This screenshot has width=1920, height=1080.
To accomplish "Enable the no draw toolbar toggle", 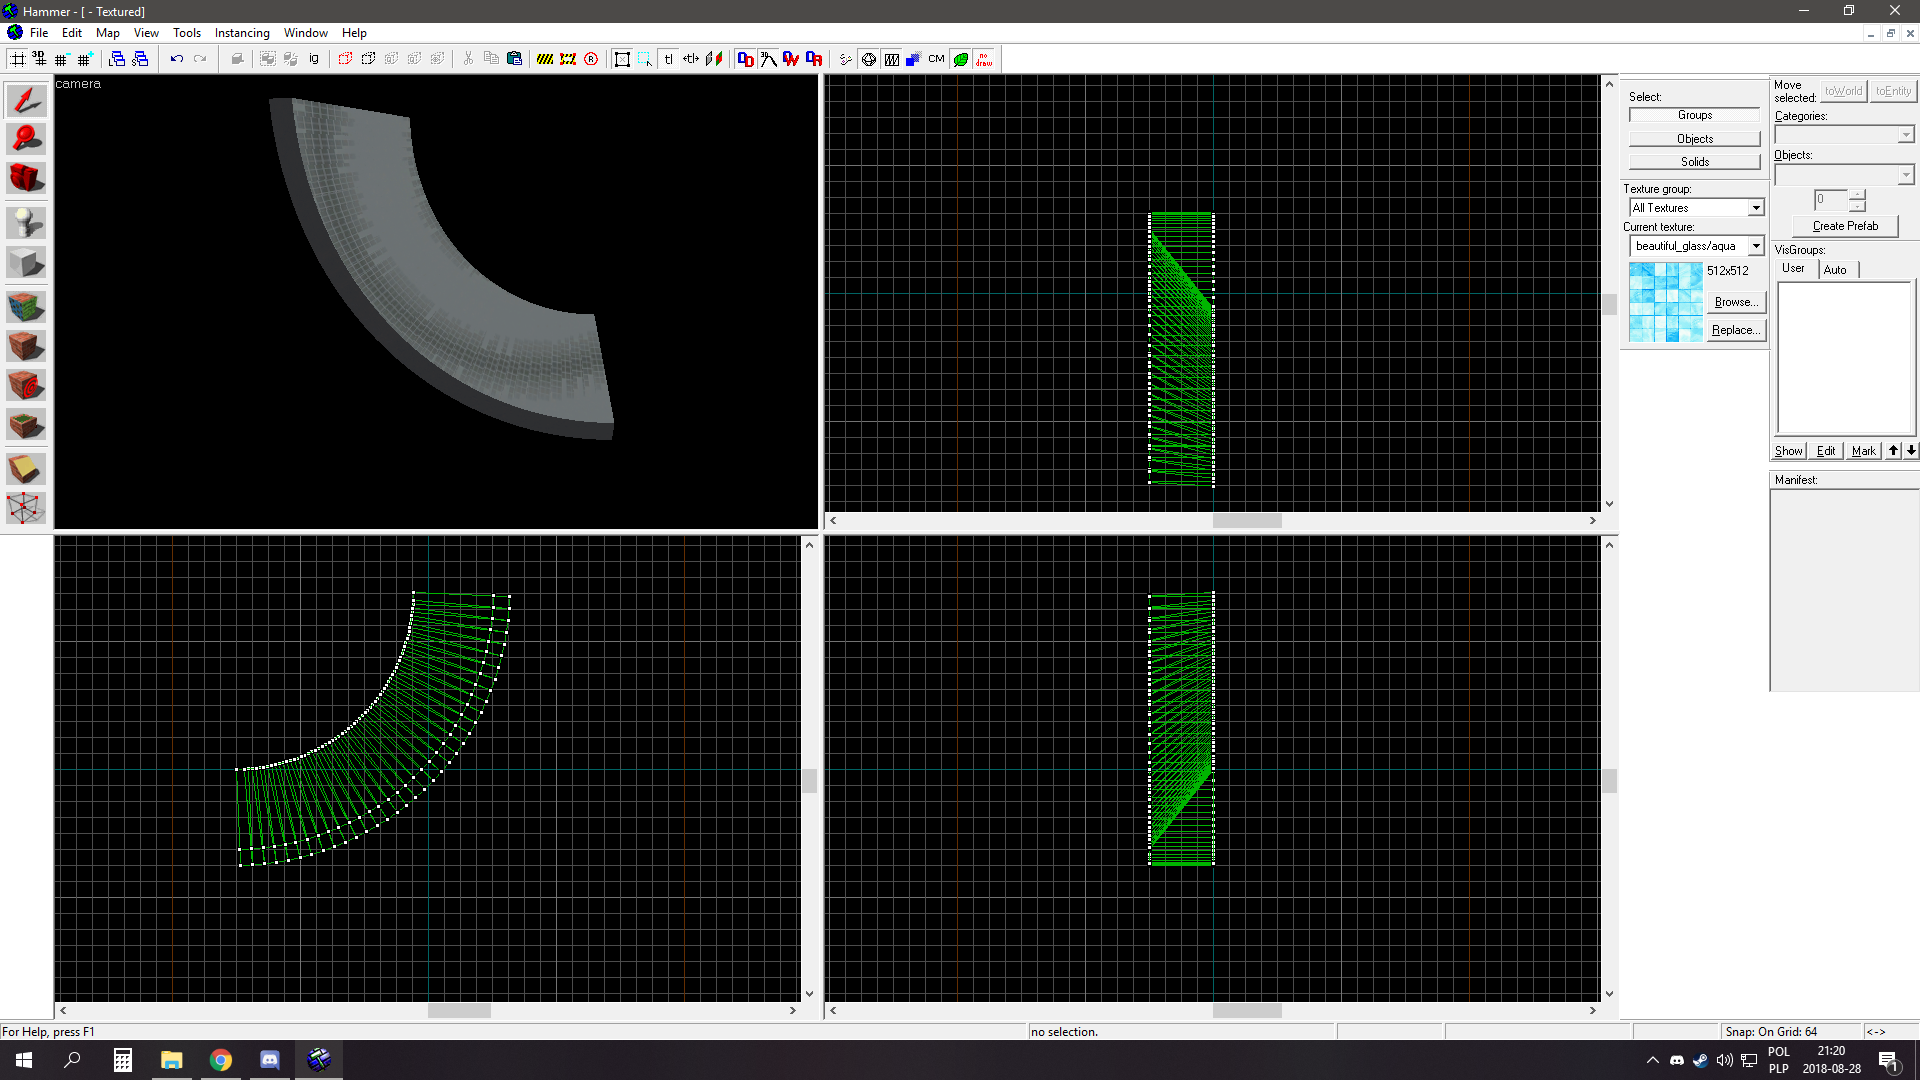I will (x=983, y=59).
